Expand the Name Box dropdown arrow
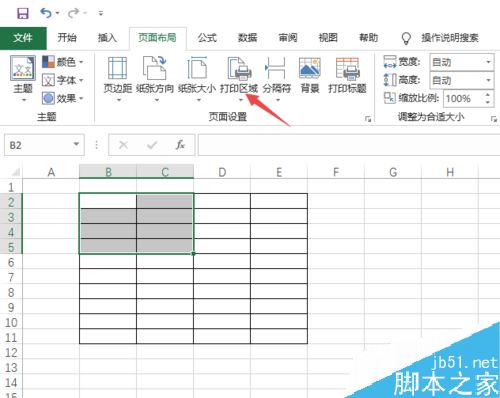This screenshot has width=500, height=398. click(x=77, y=145)
